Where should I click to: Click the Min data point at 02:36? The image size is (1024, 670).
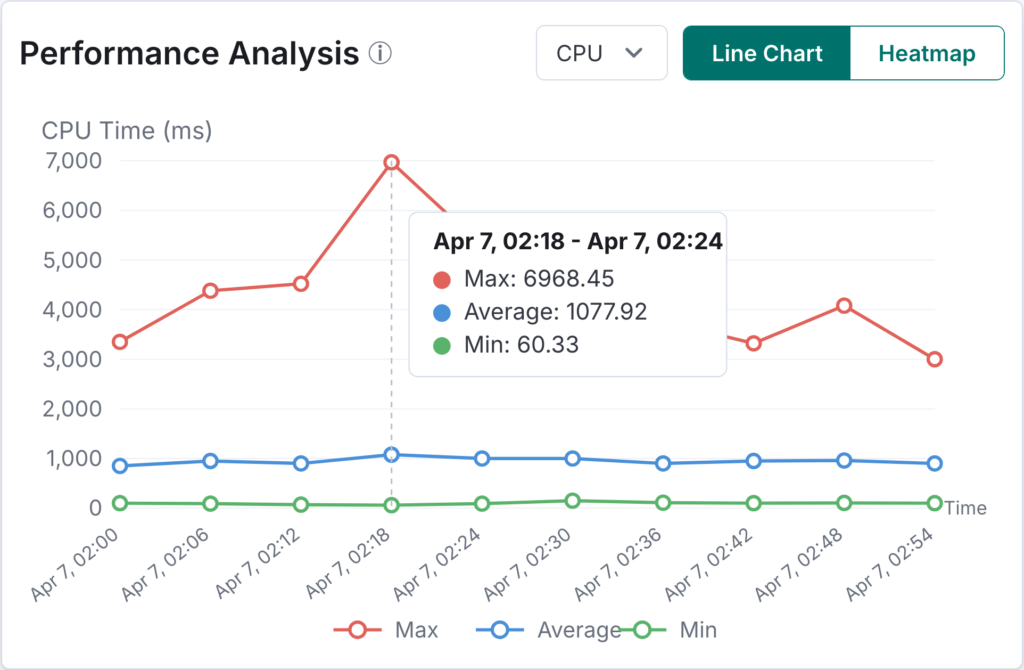(663, 503)
